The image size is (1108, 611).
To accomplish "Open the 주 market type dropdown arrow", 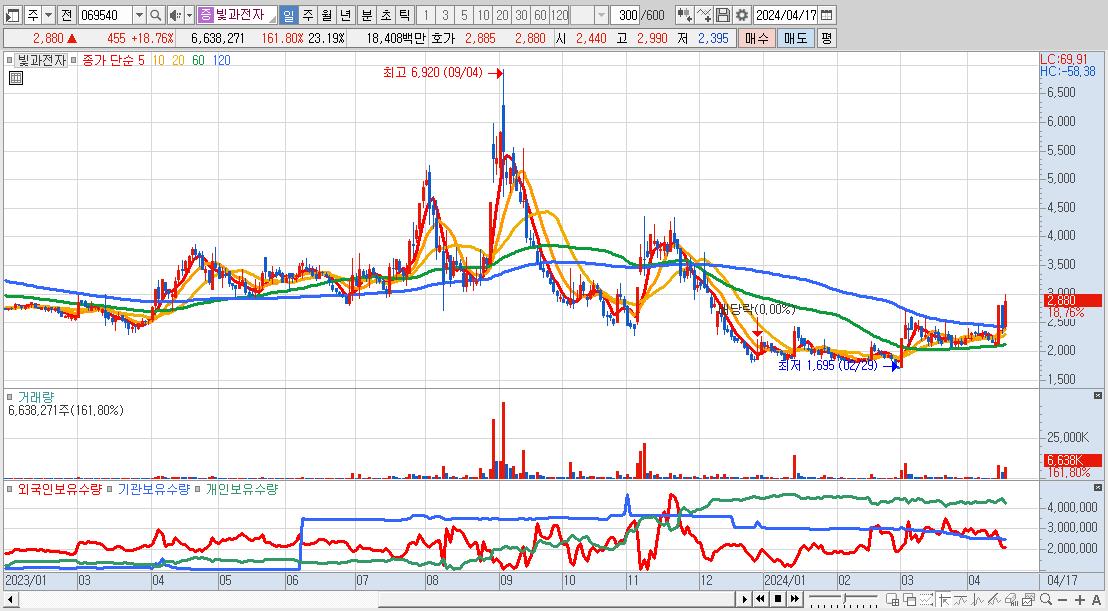I will (47, 15).
